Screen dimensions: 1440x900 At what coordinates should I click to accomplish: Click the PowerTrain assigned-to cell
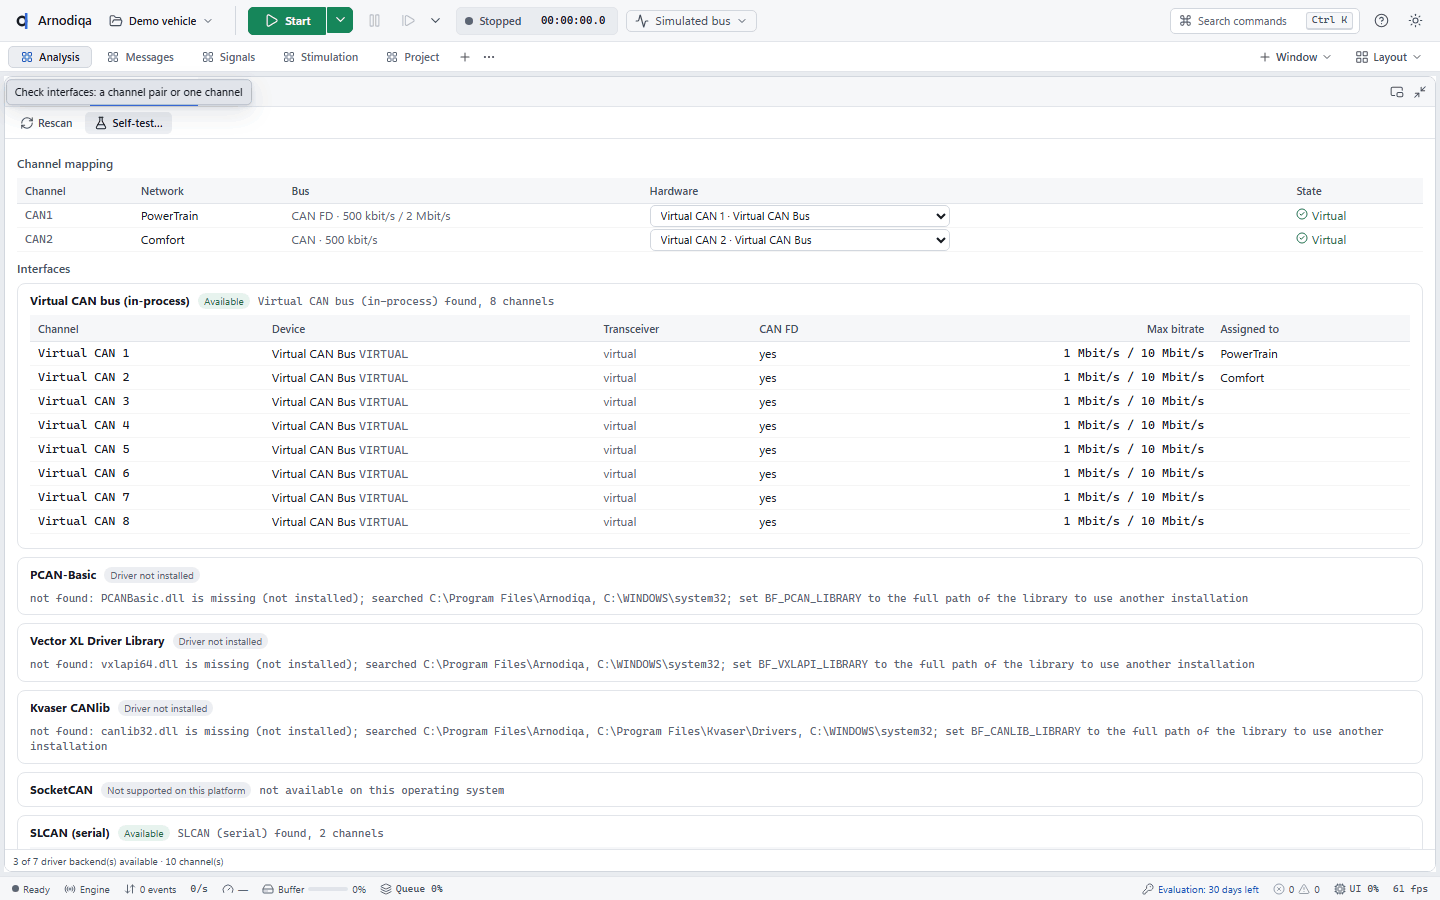pyautogui.click(x=1249, y=354)
